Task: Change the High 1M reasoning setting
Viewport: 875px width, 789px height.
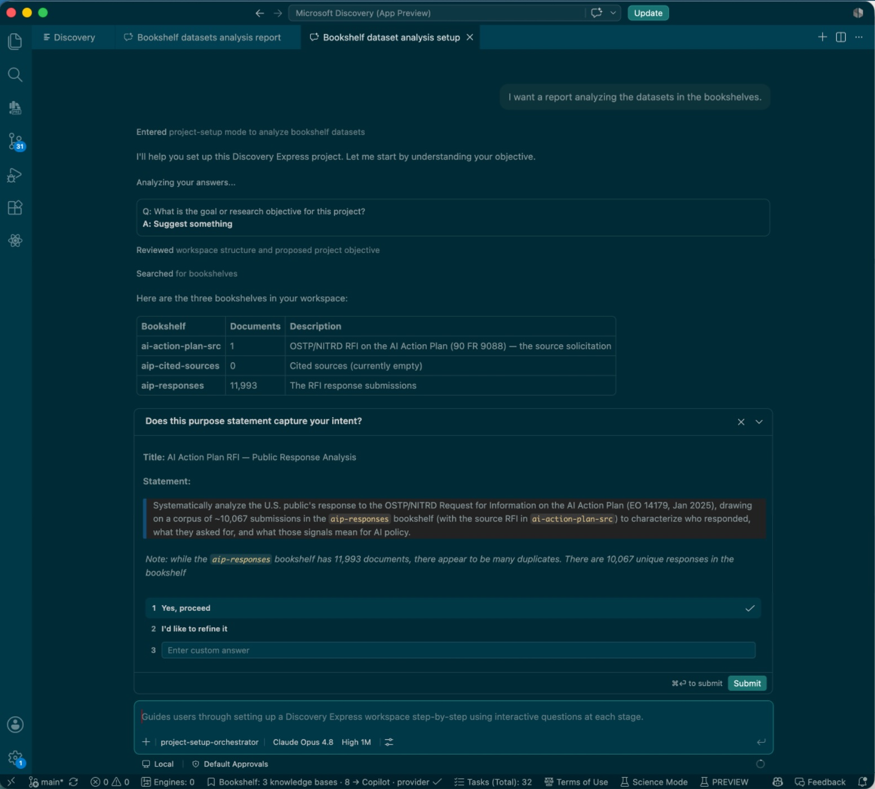Action: pyautogui.click(x=356, y=742)
